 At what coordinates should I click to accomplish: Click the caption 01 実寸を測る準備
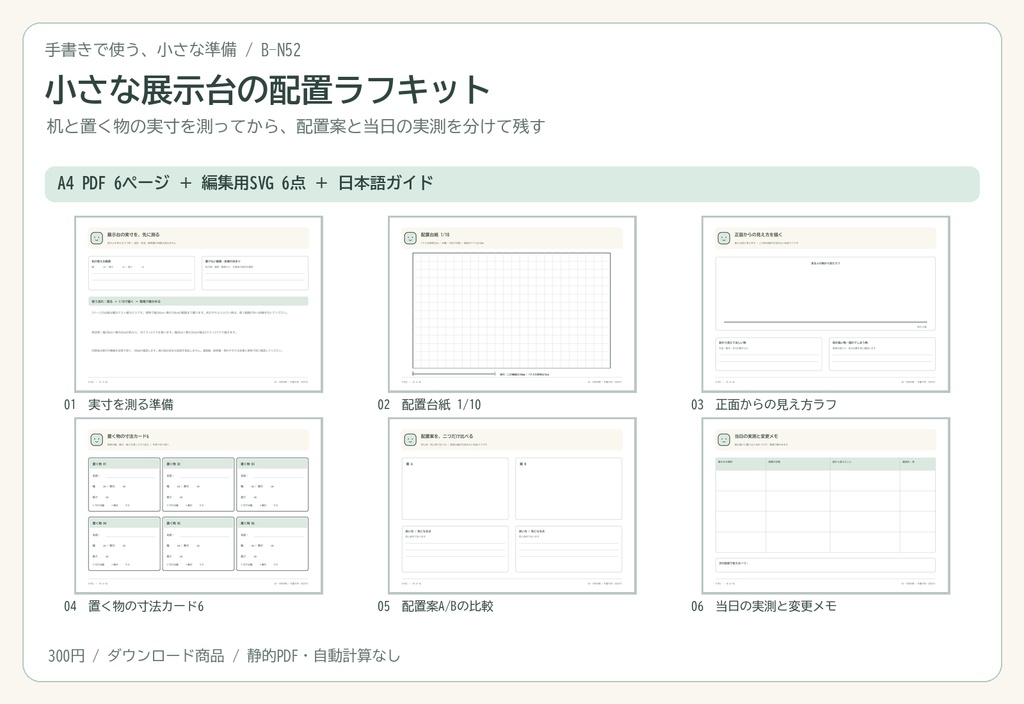click(118, 404)
